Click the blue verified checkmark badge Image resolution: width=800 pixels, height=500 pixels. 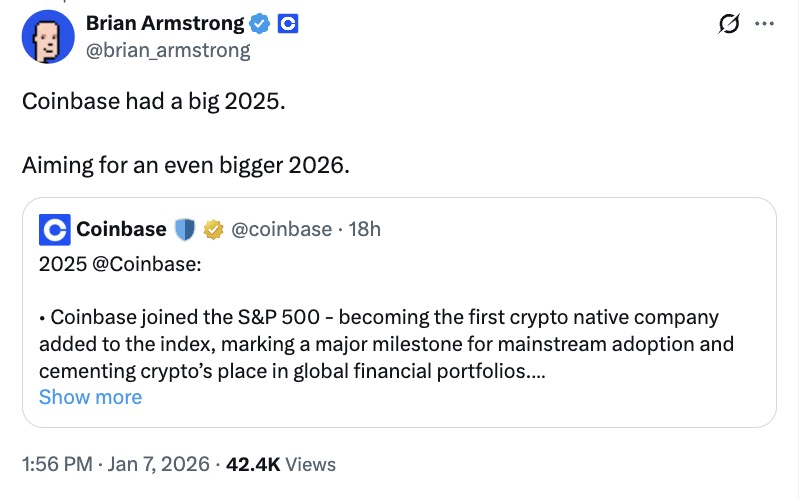pos(259,22)
